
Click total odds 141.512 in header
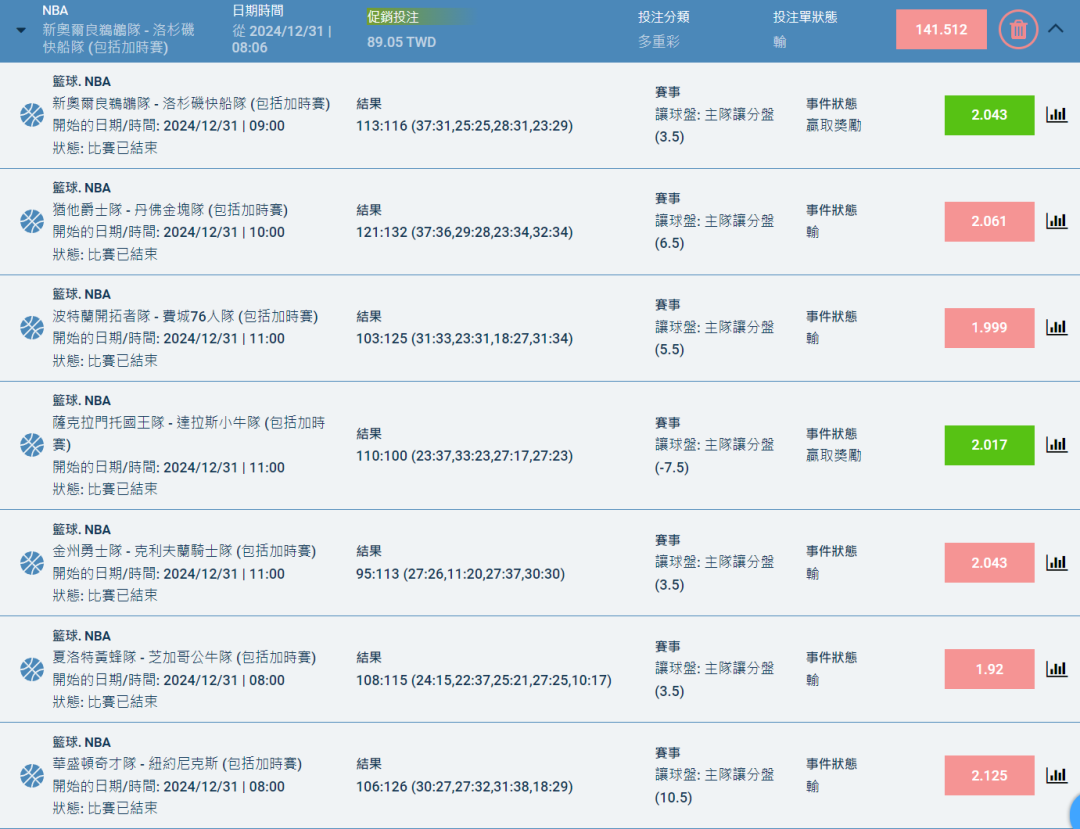coord(941,30)
